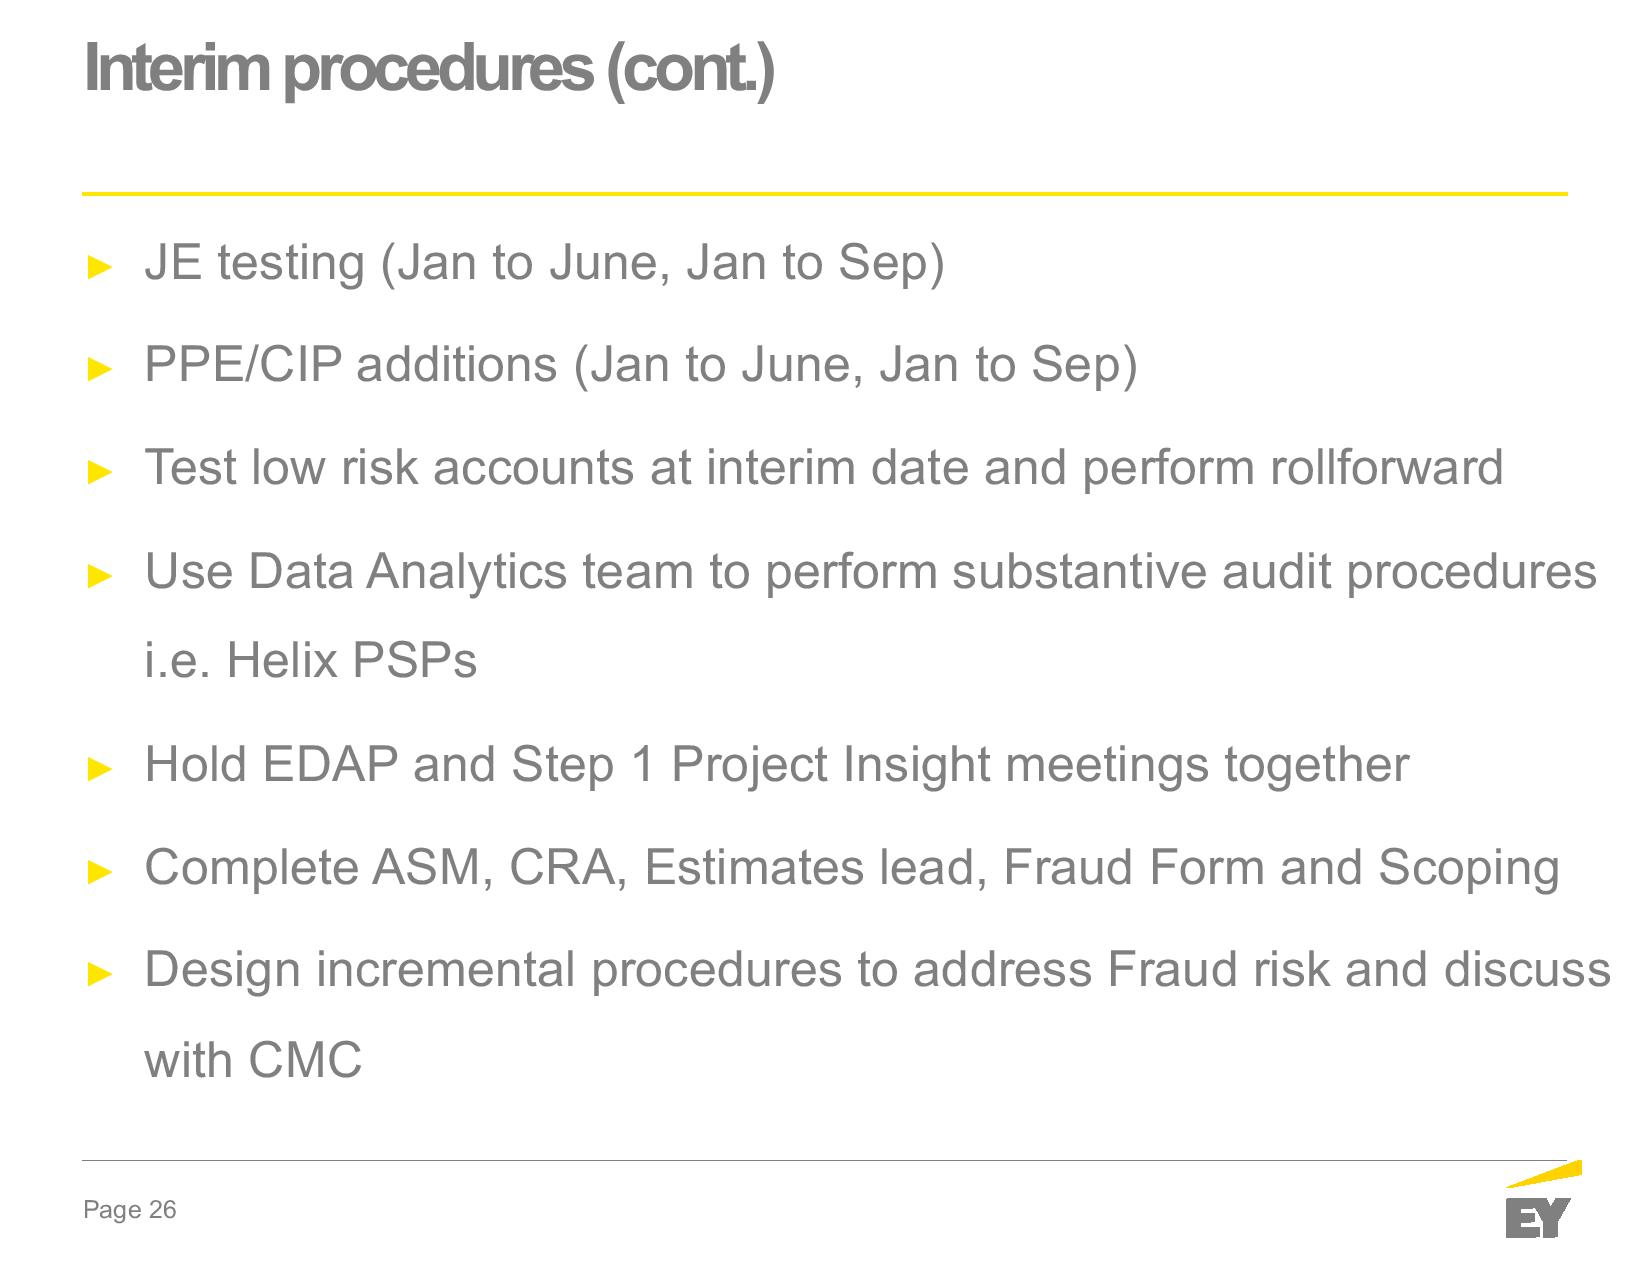Select the bullet arrow before Test low risk accounts

click(100, 471)
